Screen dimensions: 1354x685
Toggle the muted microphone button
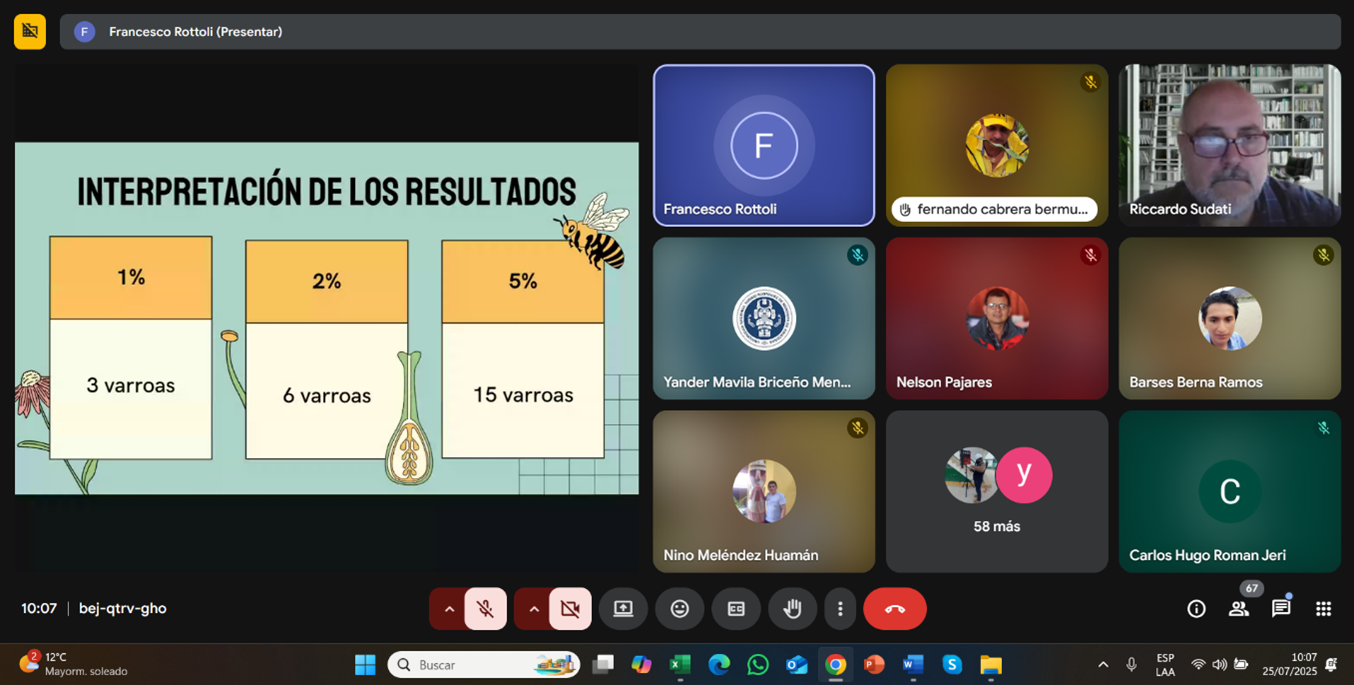click(485, 609)
